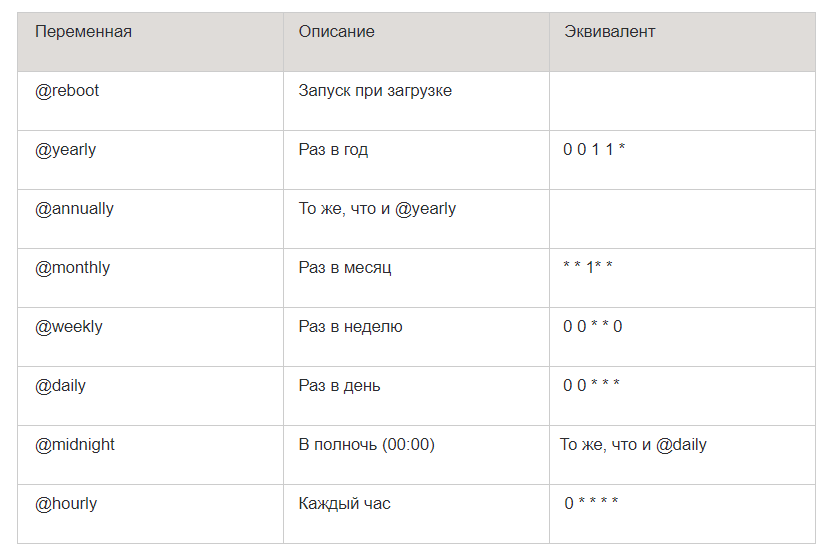This screenshot has width=833, height=559.
Task: Click the Описание column header
Action: coord(336,32)
